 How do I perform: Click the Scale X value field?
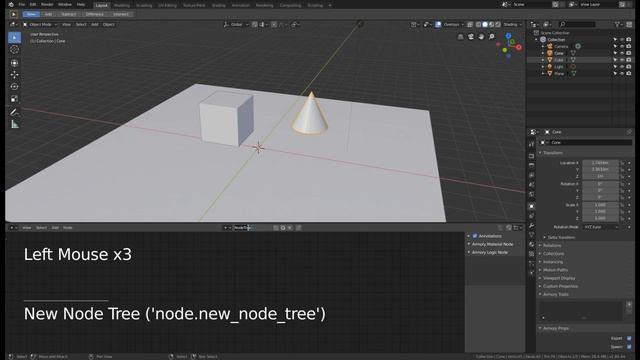[x=600, y=205]
